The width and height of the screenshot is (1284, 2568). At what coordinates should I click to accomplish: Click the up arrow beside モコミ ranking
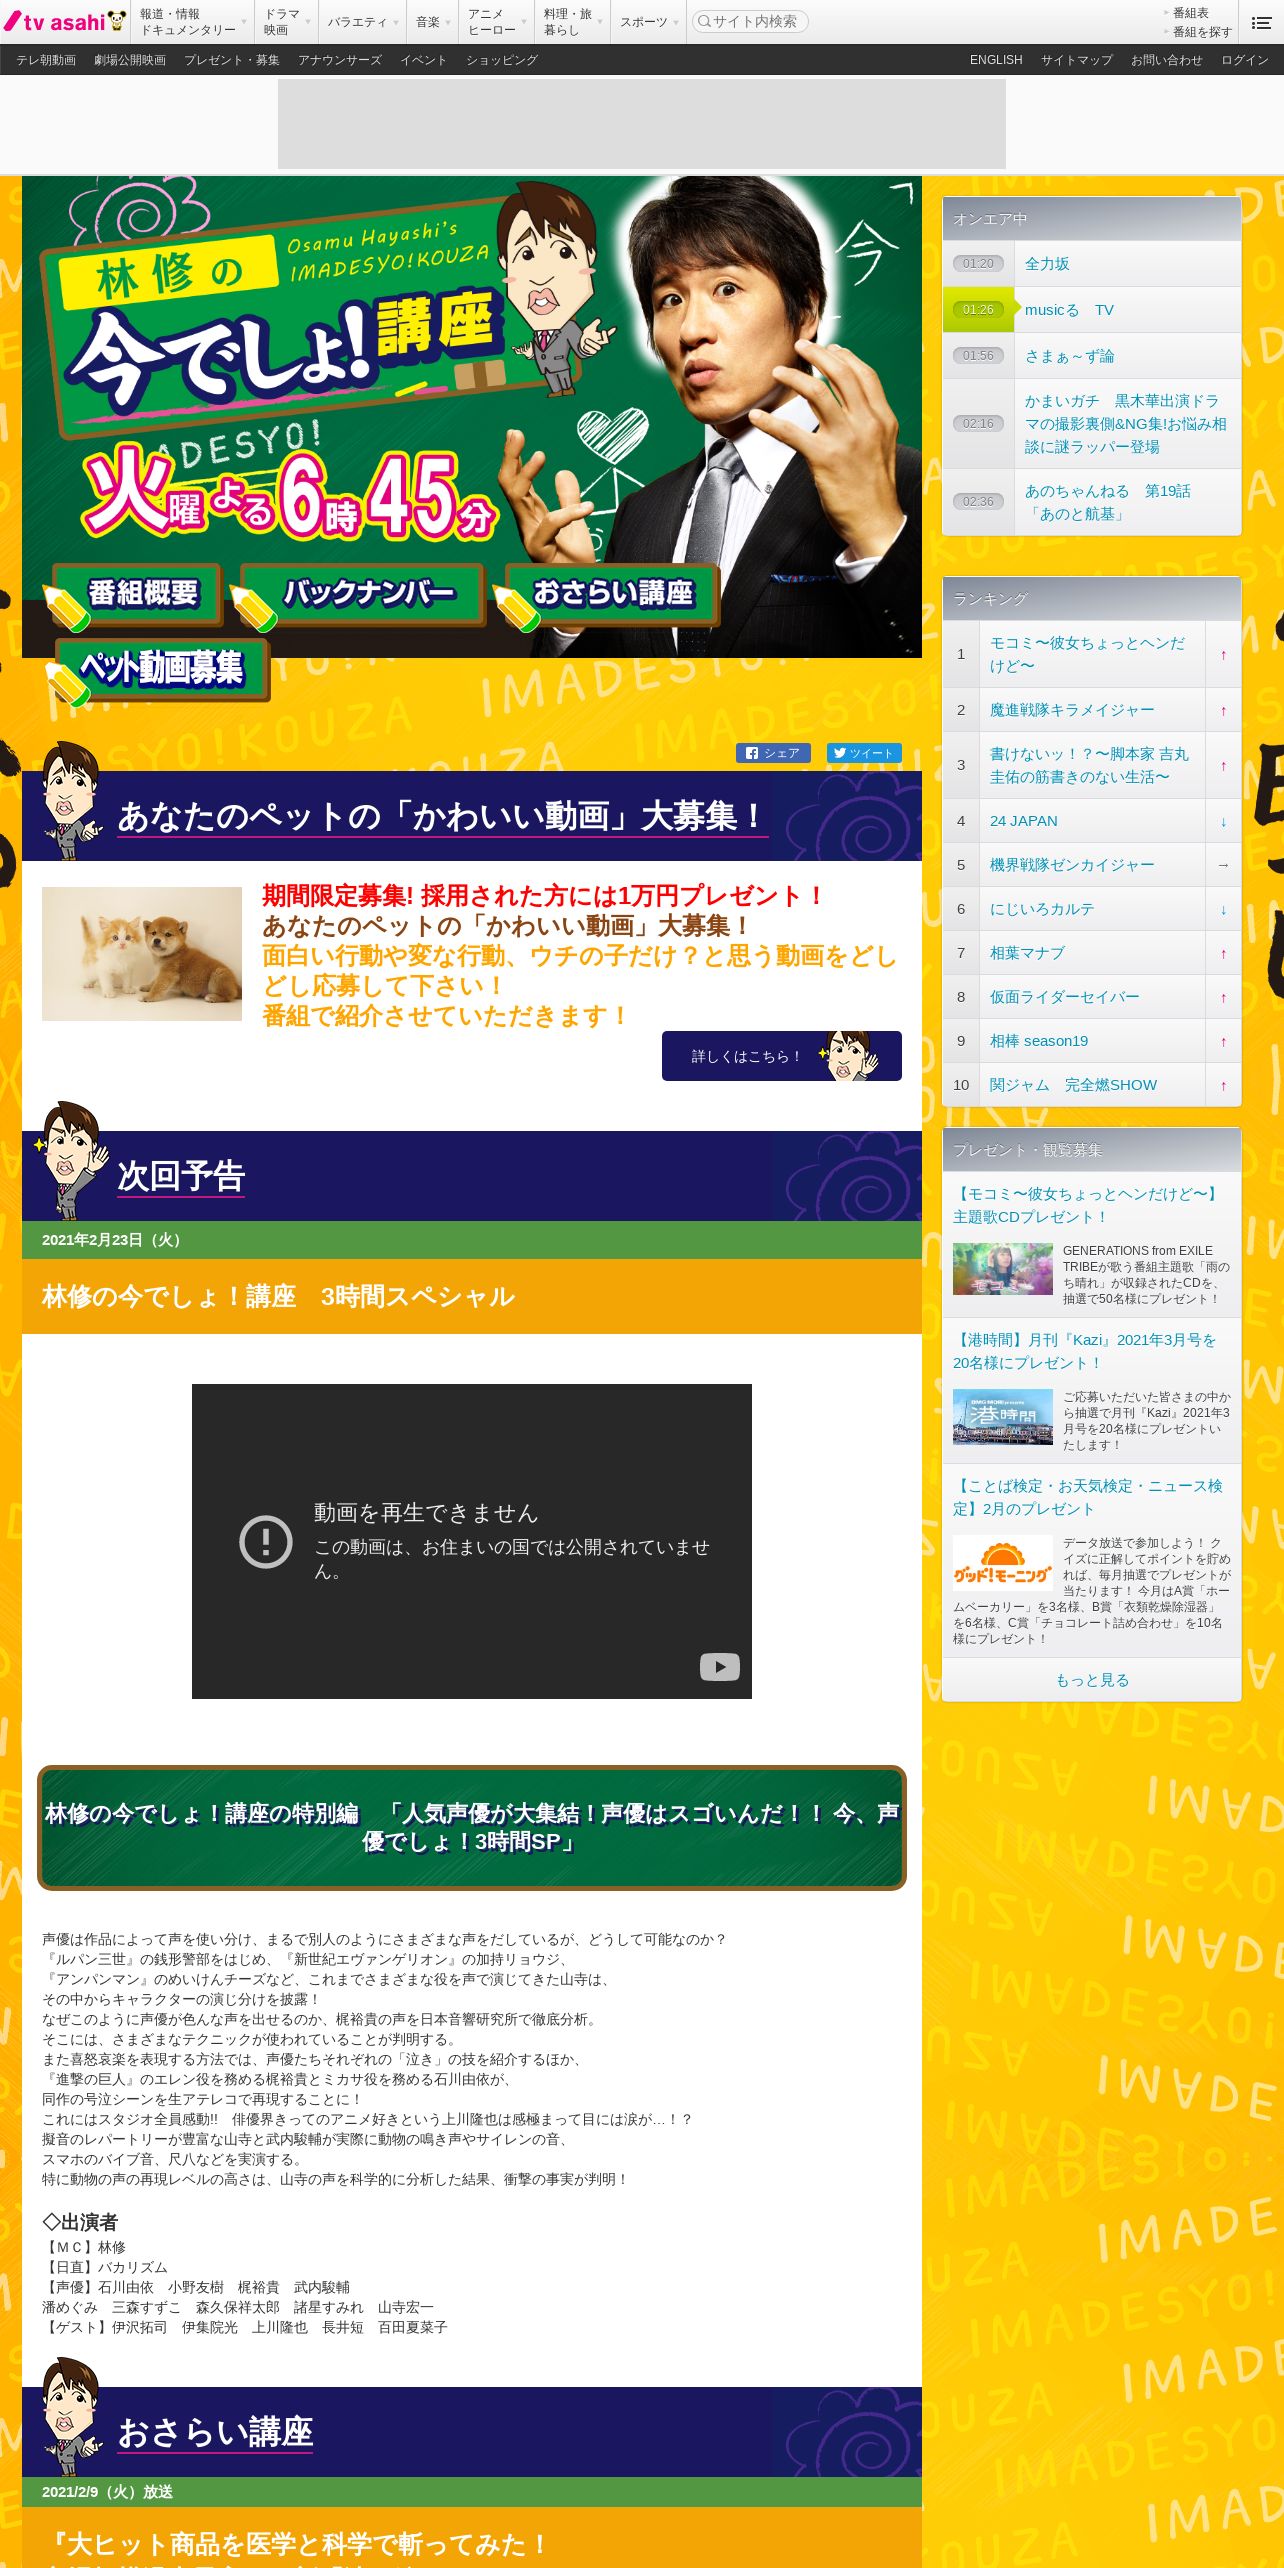pyautogui.click(x=1223, y=655)
